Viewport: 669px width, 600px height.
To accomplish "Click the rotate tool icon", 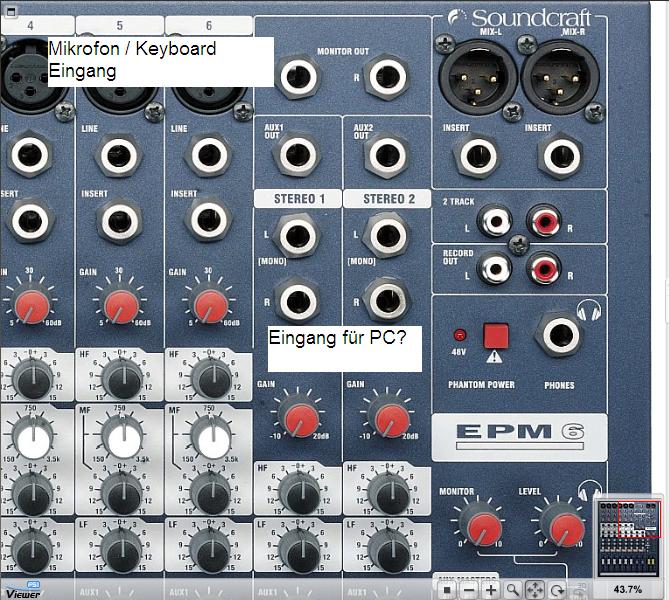I will [557, 590].
